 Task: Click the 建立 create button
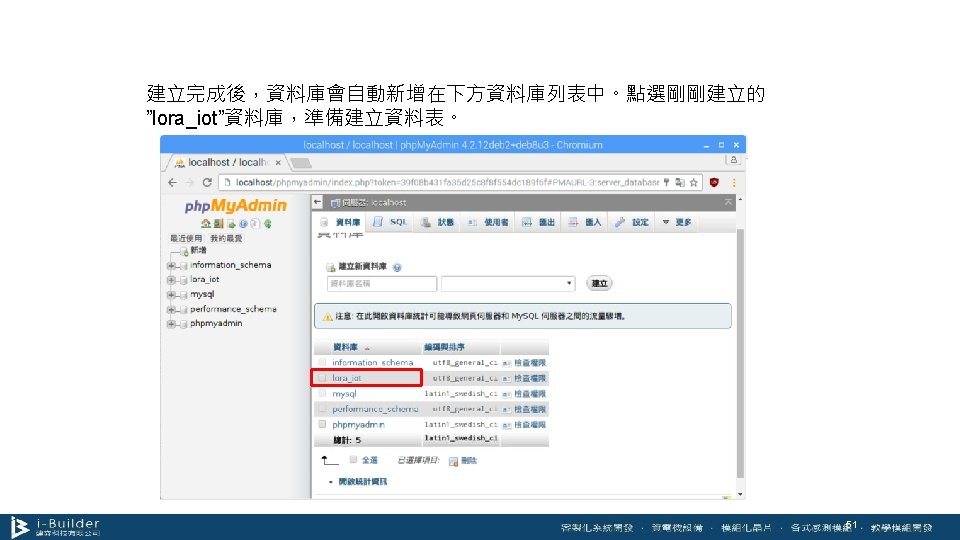pyautogui.click(x=599, y=283)
